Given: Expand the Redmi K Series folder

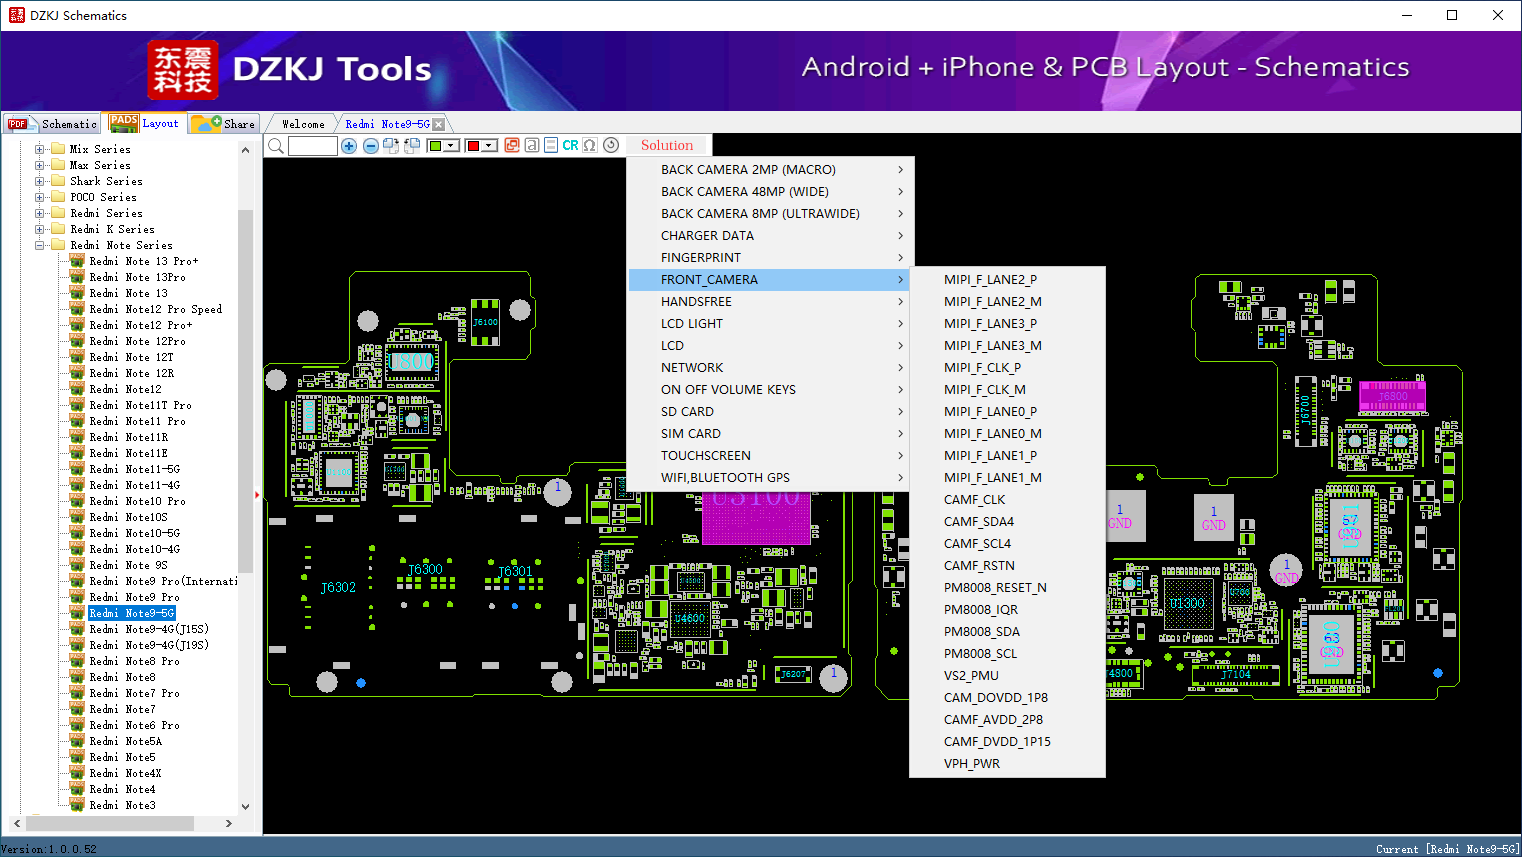Looking at the screenshot, I should click(40, 229).
